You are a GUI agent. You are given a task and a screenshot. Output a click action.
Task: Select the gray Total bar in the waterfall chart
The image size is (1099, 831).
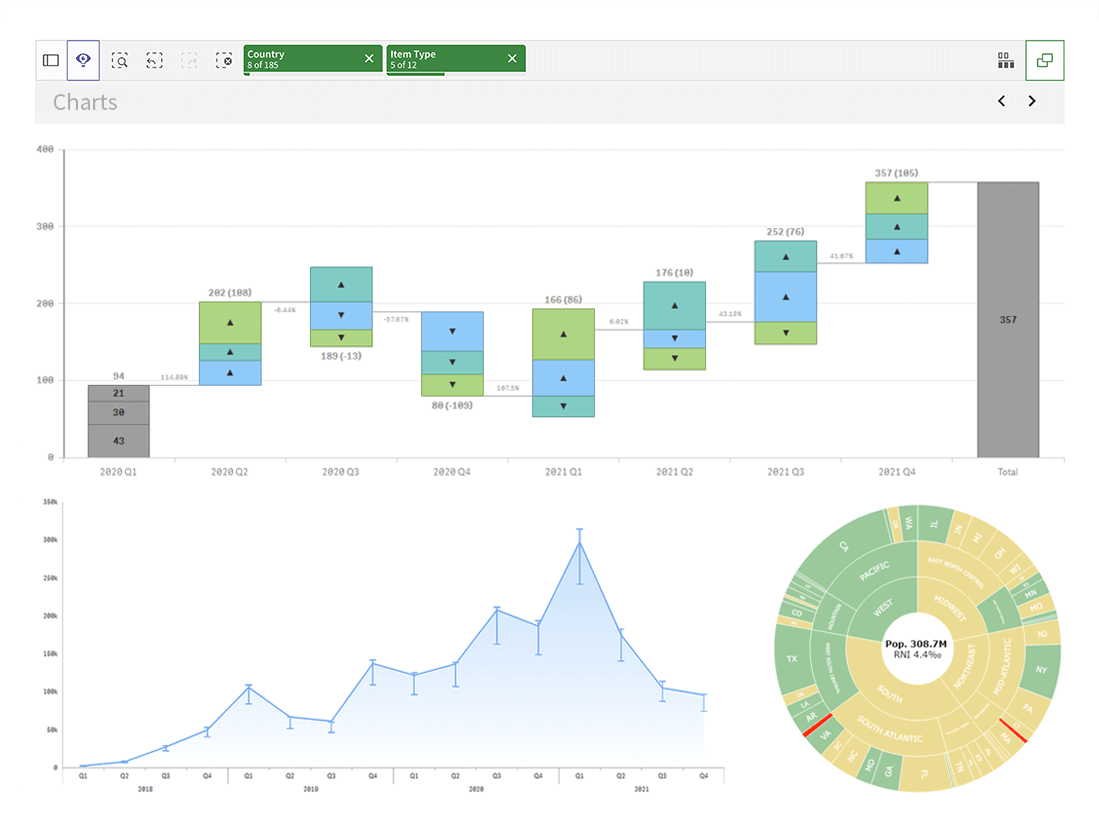tap(1008, 320)
